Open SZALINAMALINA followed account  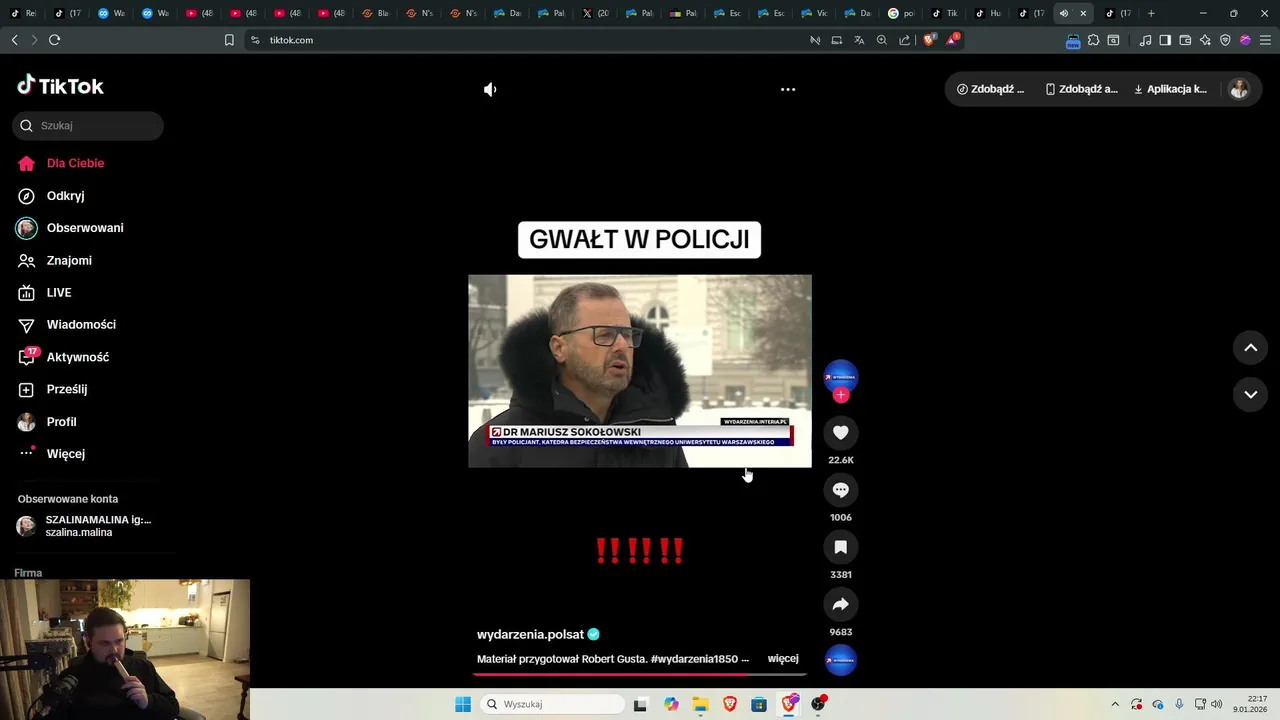coord(88,526)
